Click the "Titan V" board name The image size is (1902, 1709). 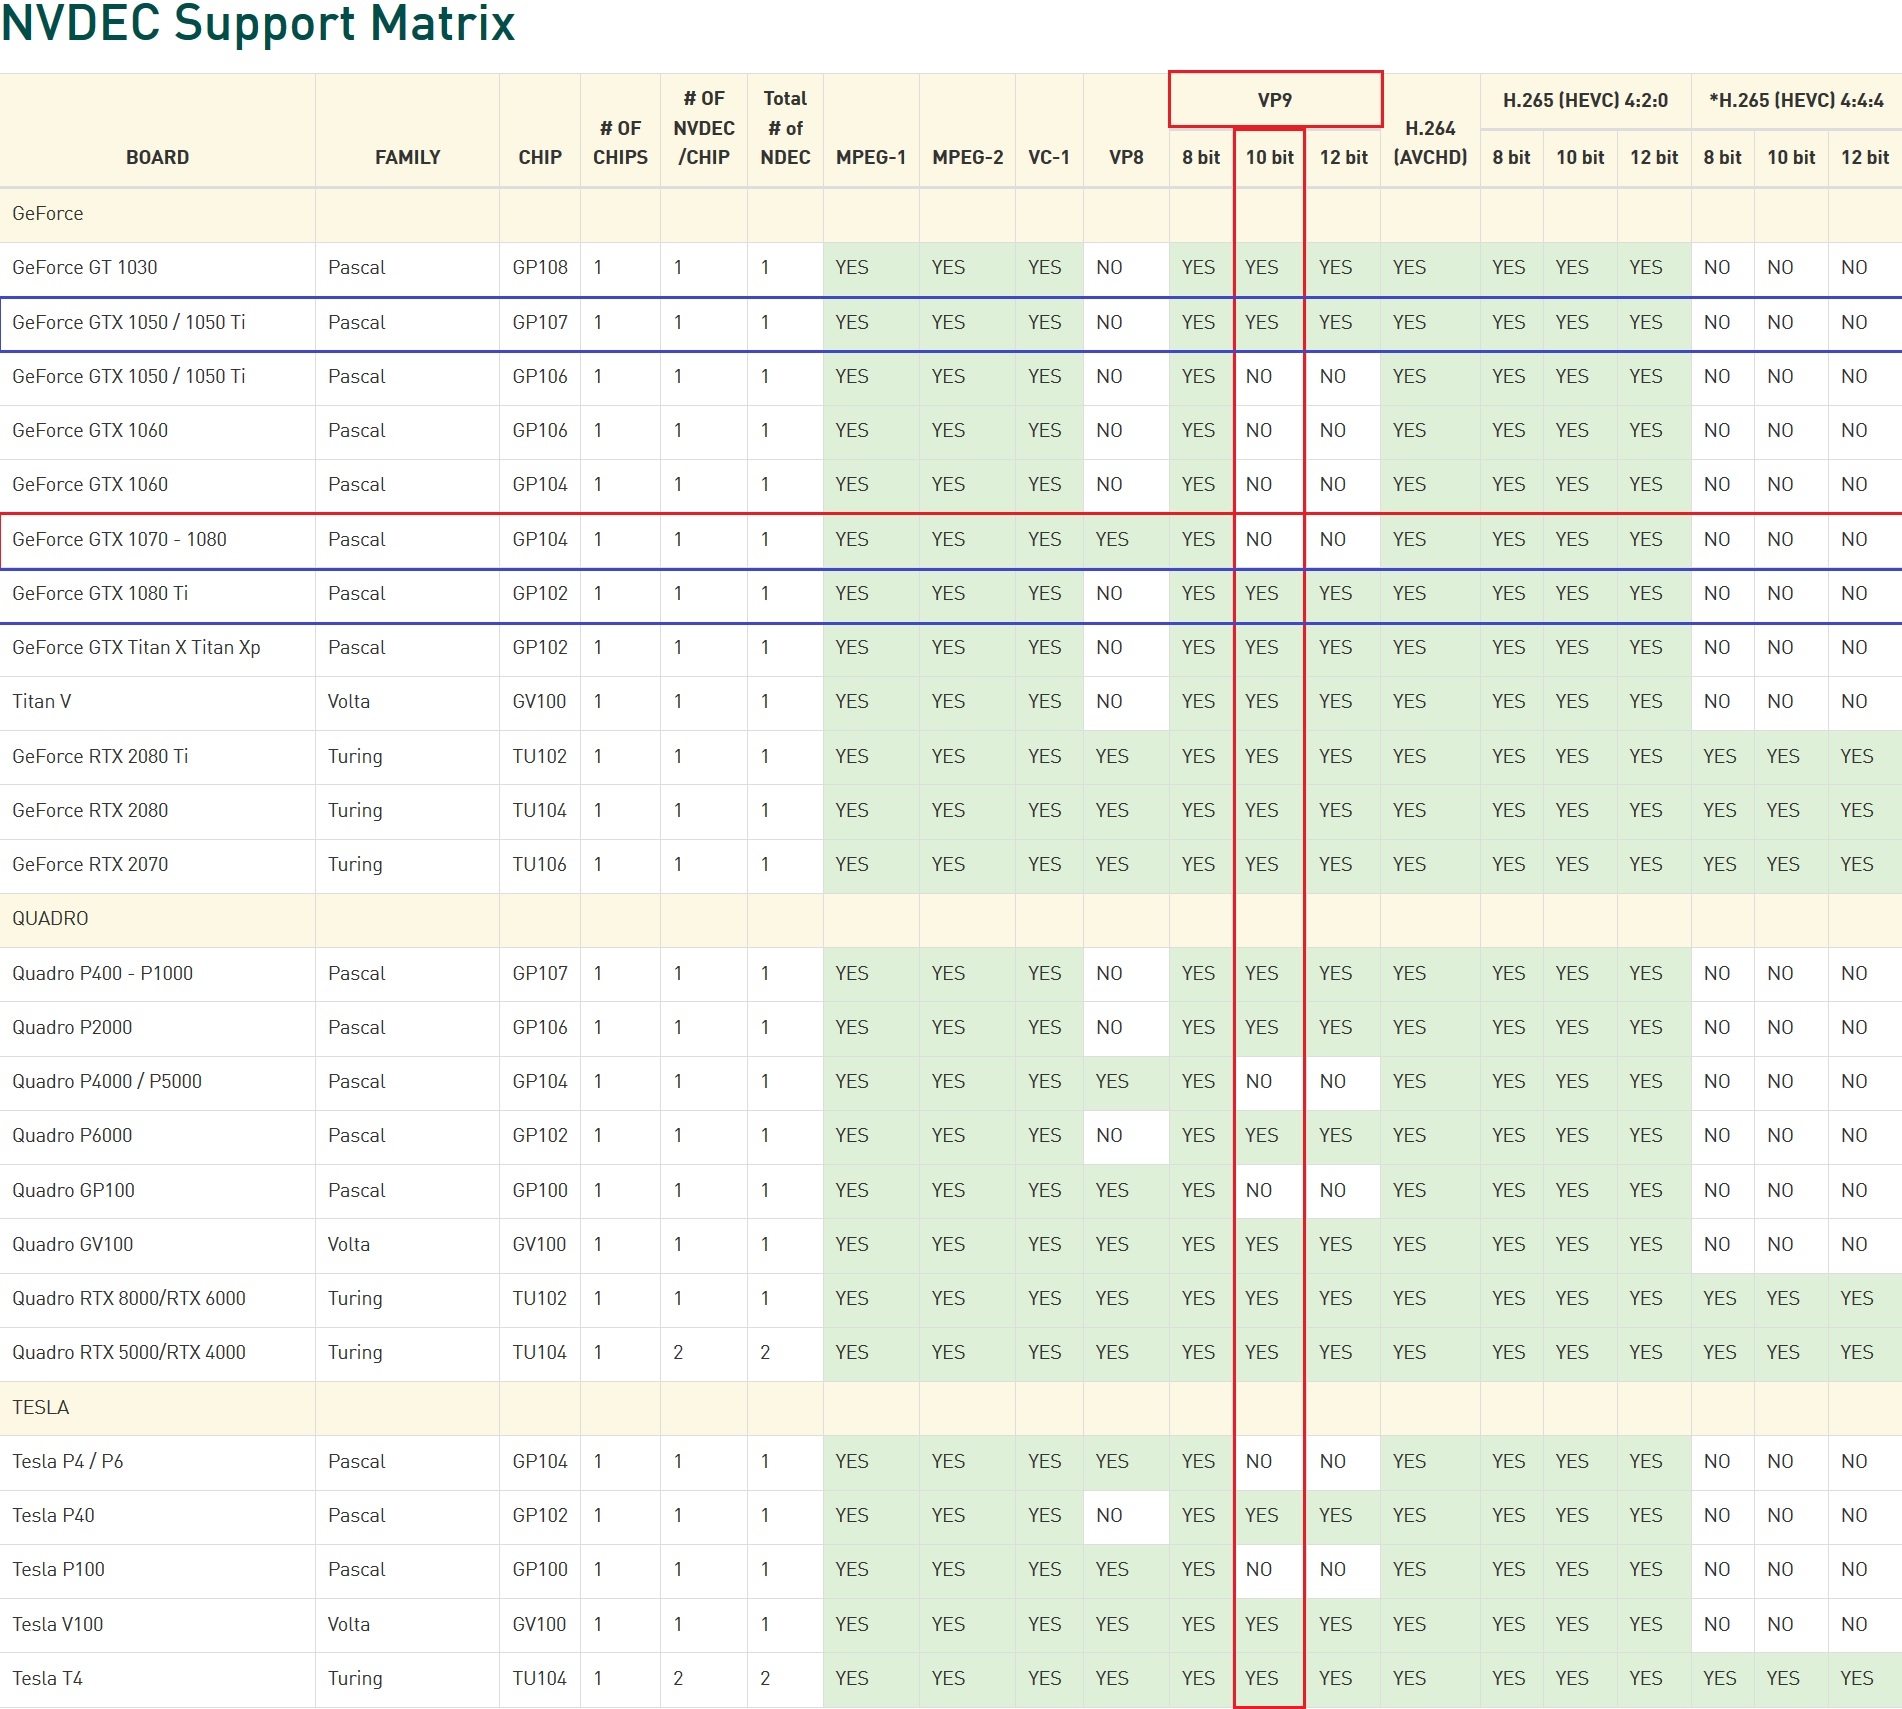point(42,701)
